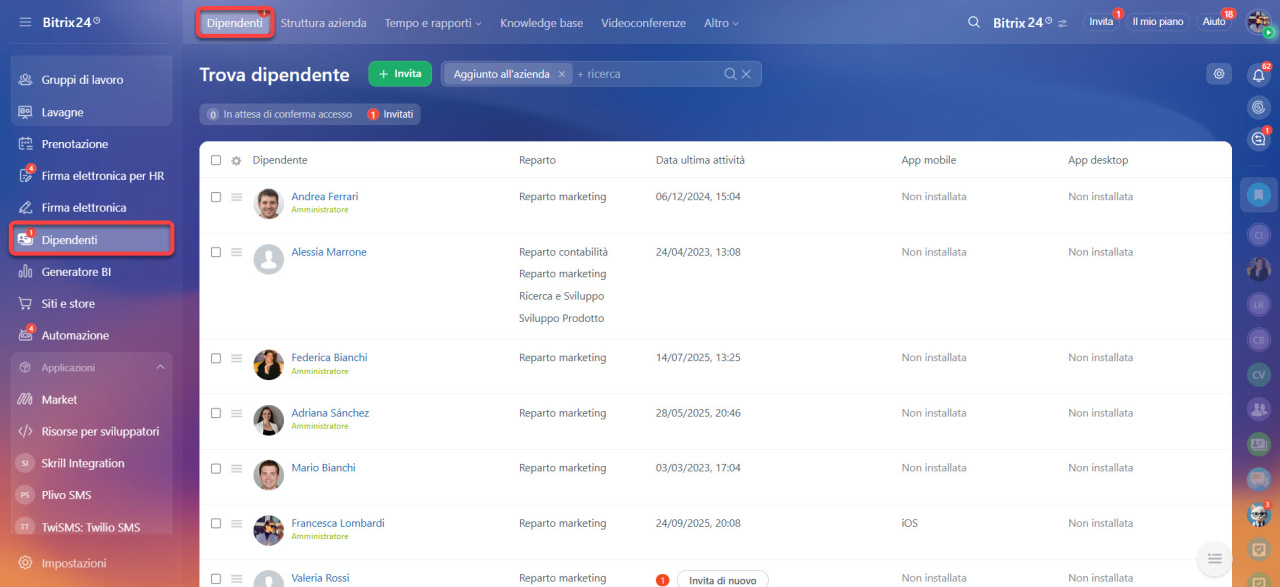The height and width of the screenshot is (587, 1280).
Task: Open the Altro menu dropdown
Action: point(721,23)
